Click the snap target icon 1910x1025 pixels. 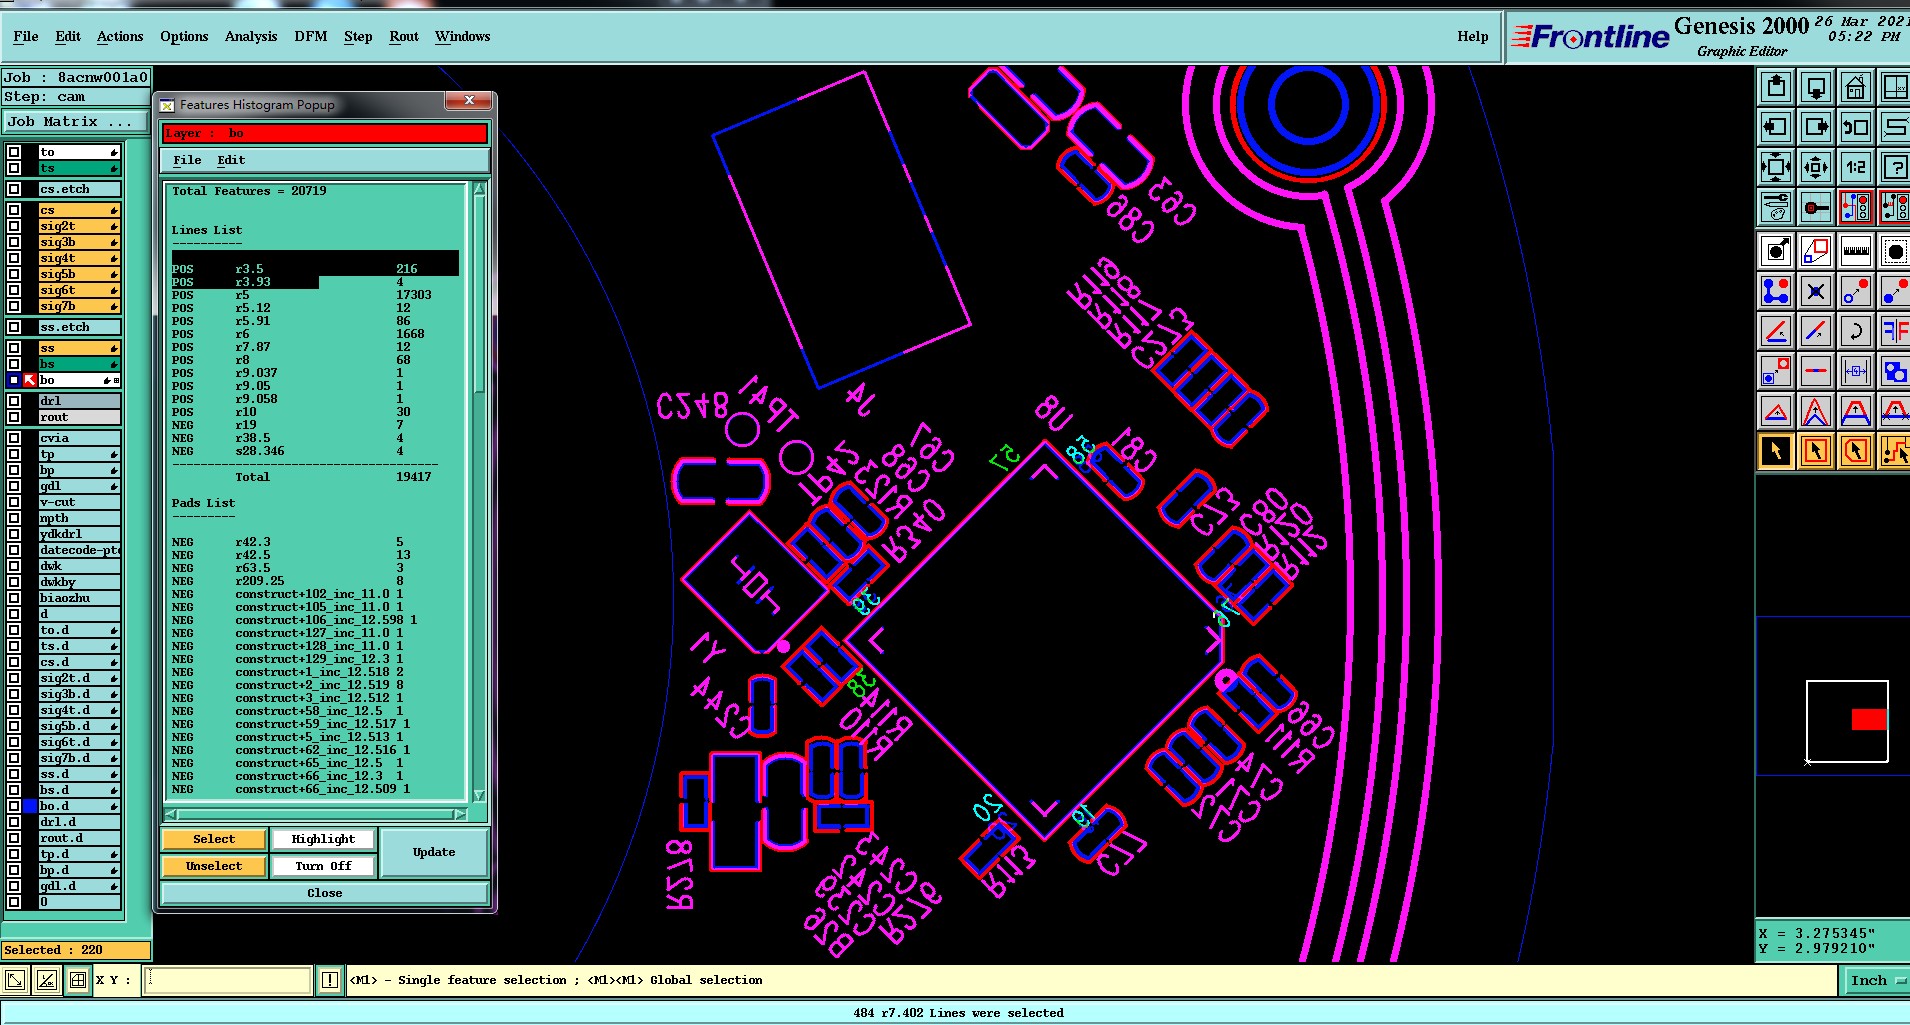click(1816, 207)
